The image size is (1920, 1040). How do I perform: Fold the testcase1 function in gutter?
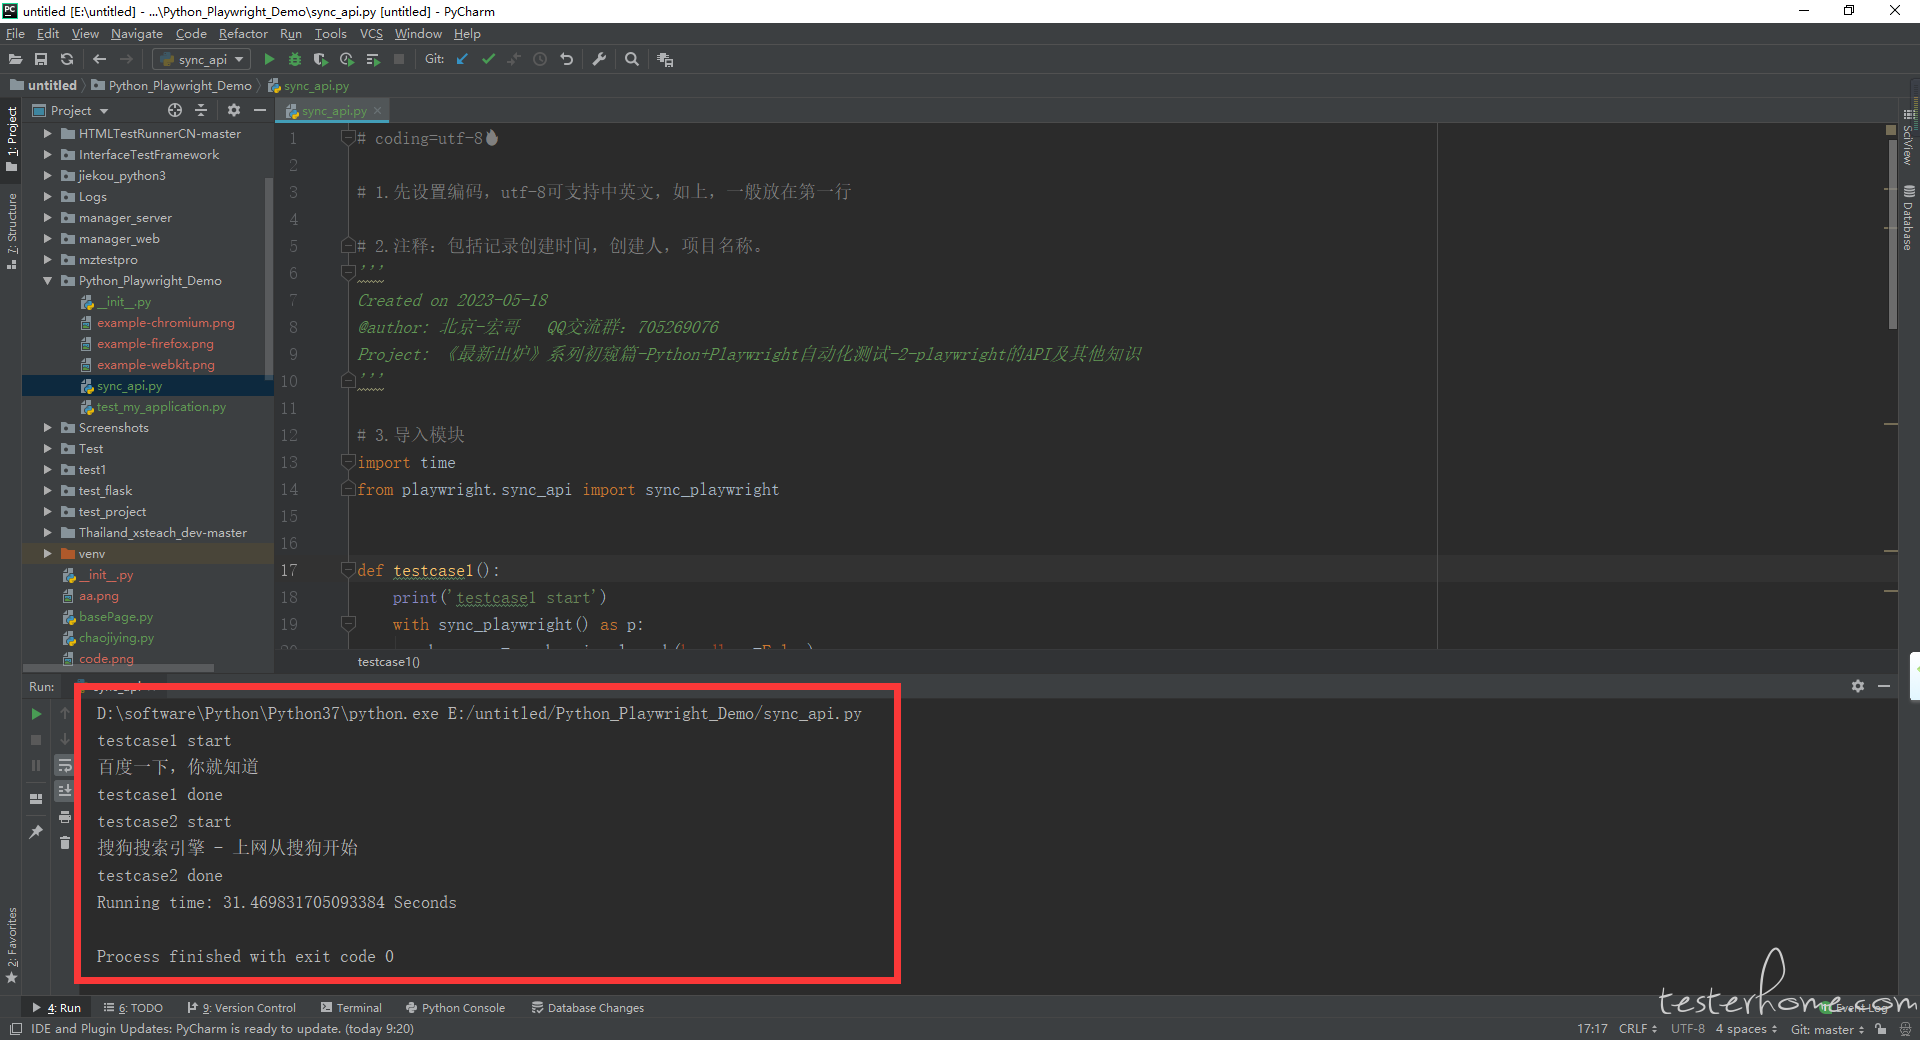348,570
